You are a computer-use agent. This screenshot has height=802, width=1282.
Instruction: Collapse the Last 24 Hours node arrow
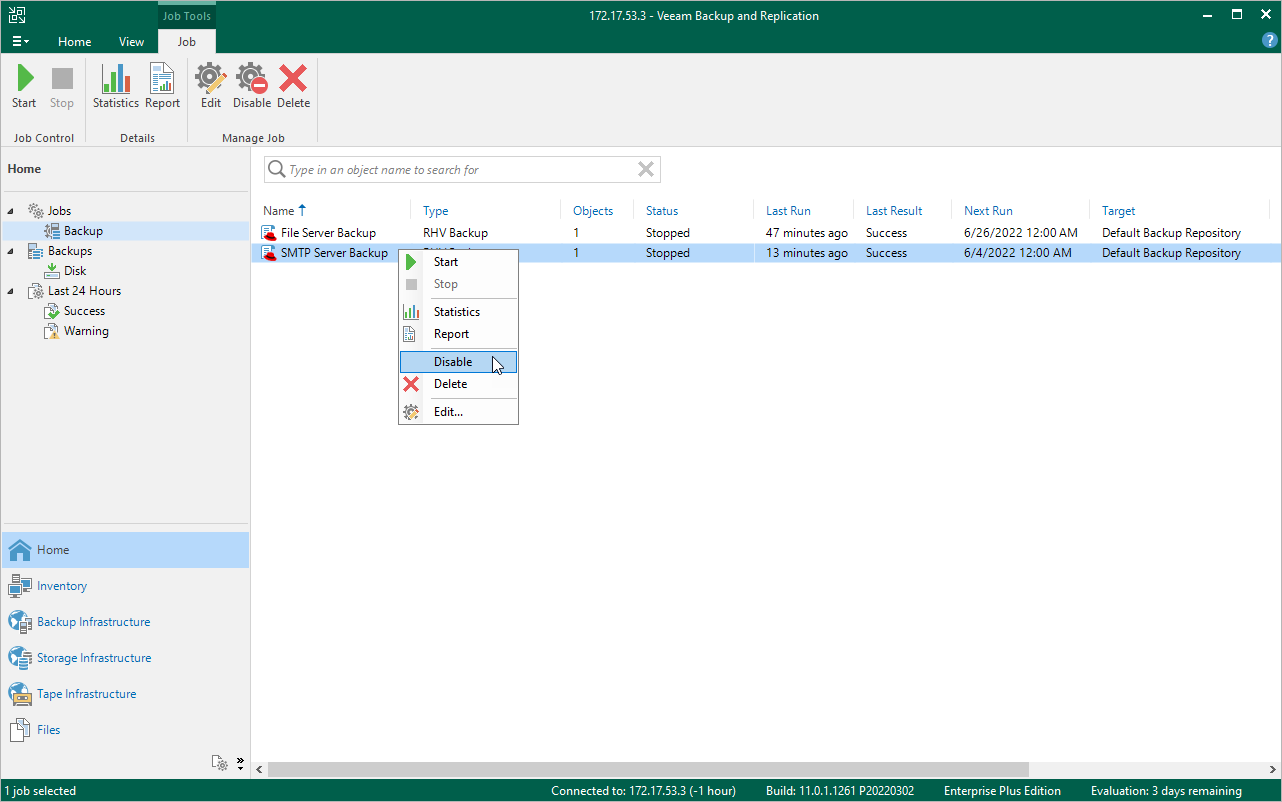12,291
